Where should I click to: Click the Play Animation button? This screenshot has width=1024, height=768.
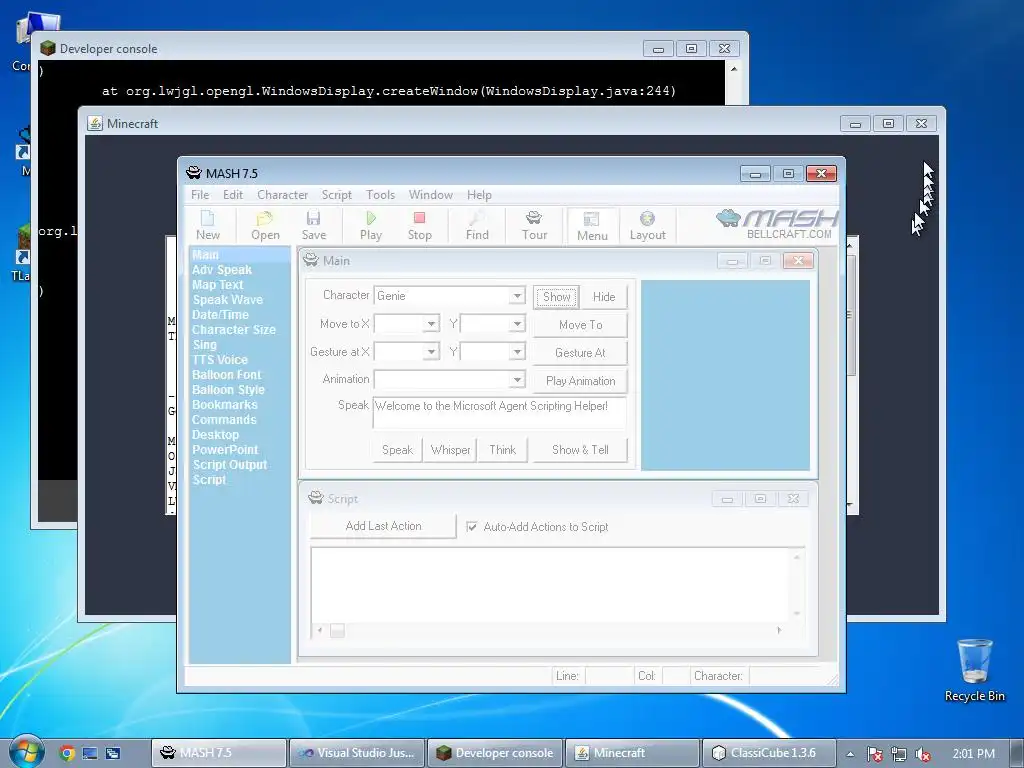pos(580,381)
